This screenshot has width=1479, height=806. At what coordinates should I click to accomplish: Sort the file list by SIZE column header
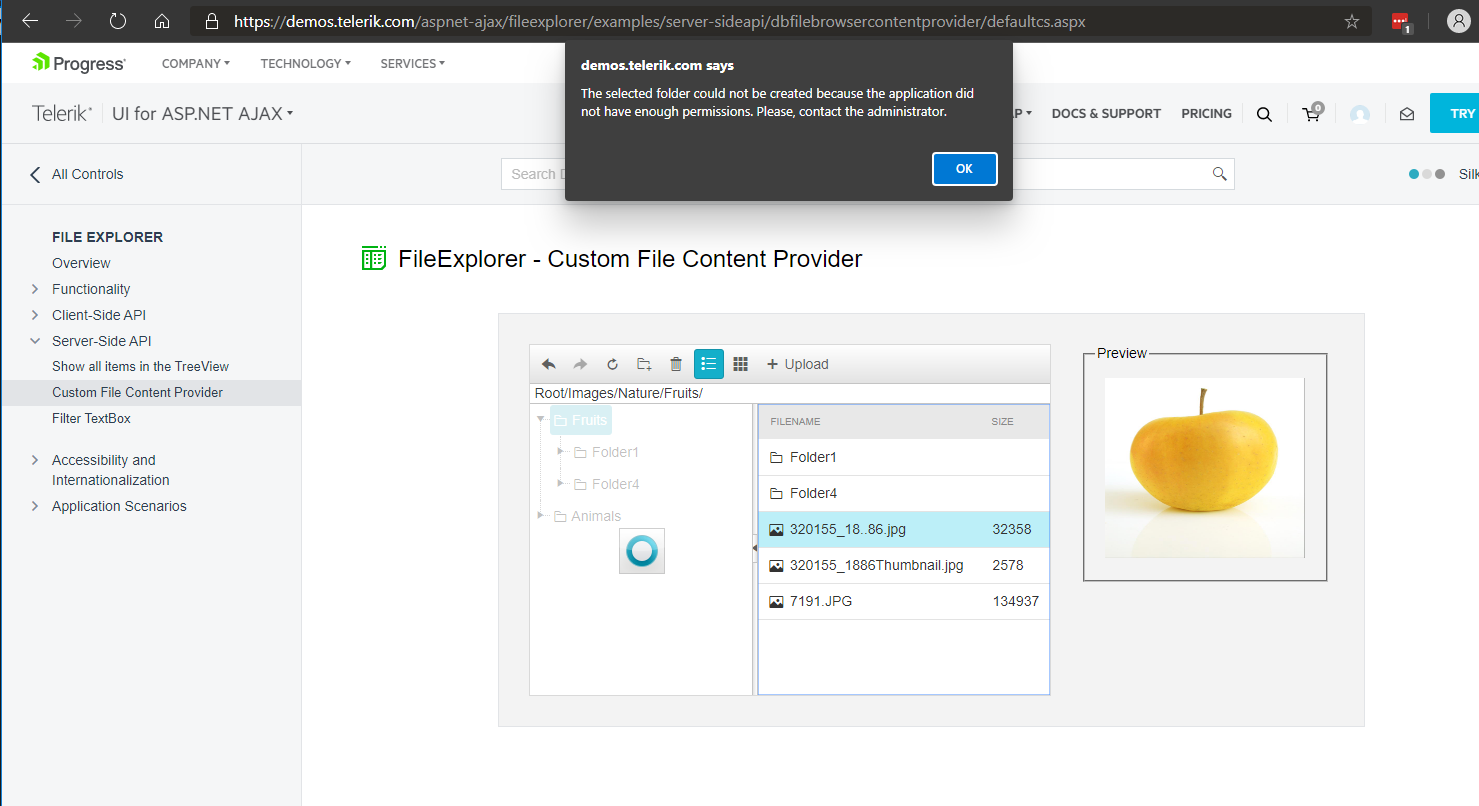point(1002,422)
